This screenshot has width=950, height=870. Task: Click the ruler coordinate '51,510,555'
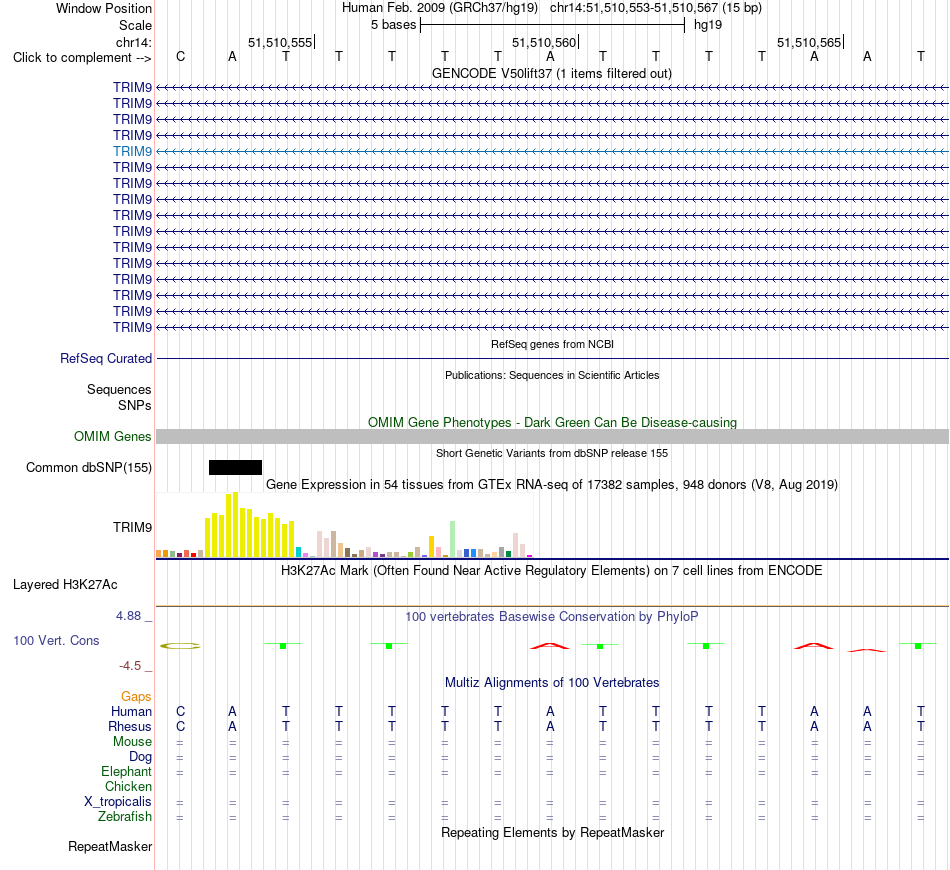pyautogui.click(x=280, y=42)
